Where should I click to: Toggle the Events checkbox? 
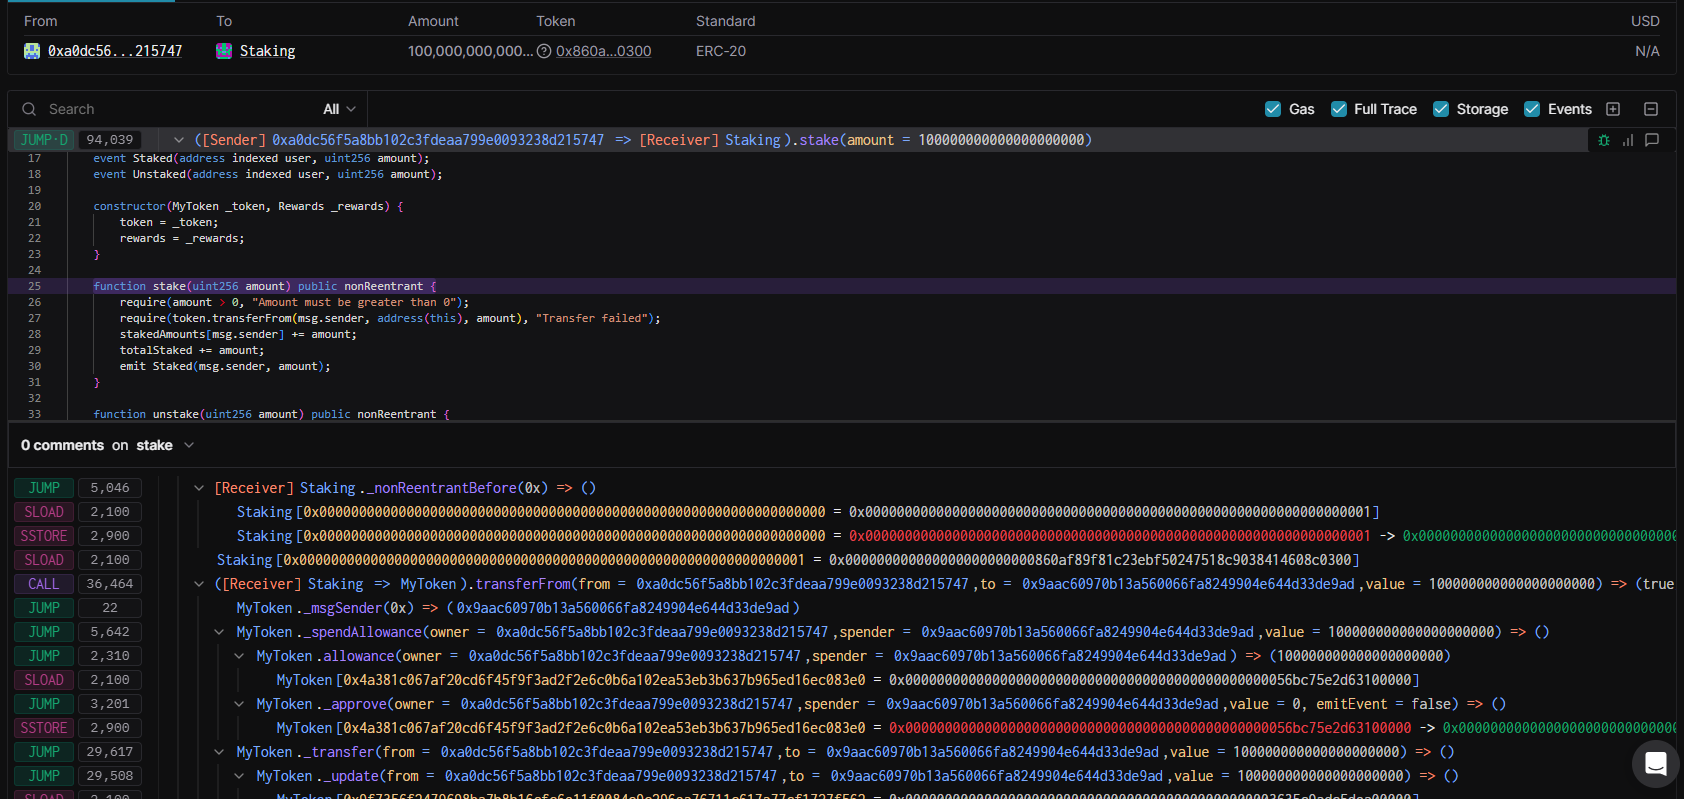pyautogui.click(x=1532, y=109)
